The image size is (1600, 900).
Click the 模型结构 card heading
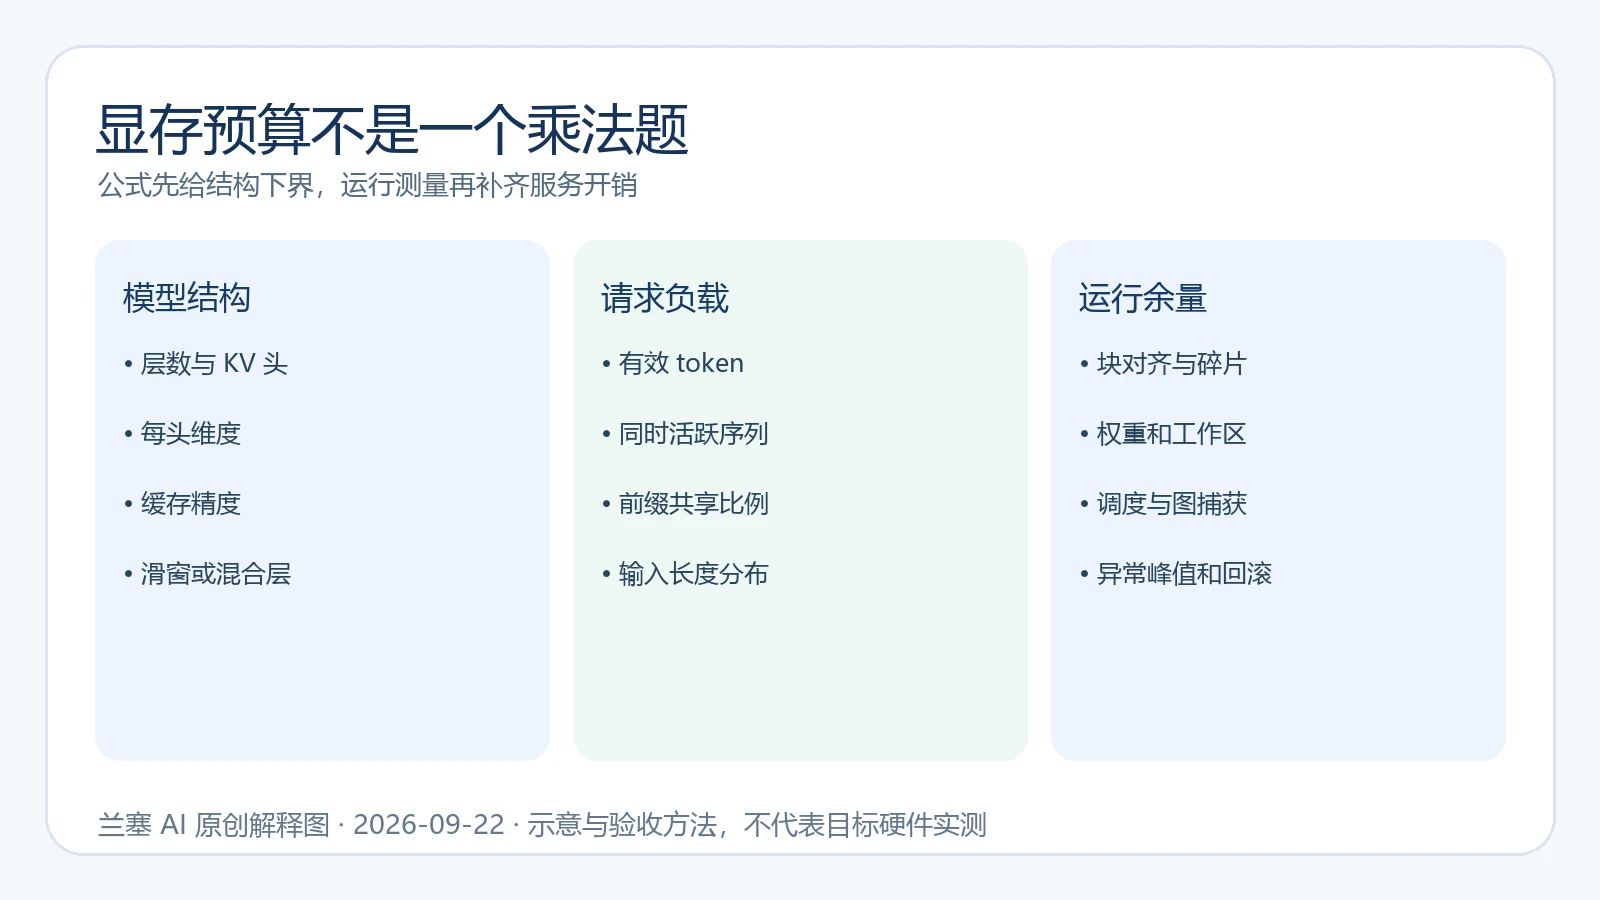[x=187, y=298]
